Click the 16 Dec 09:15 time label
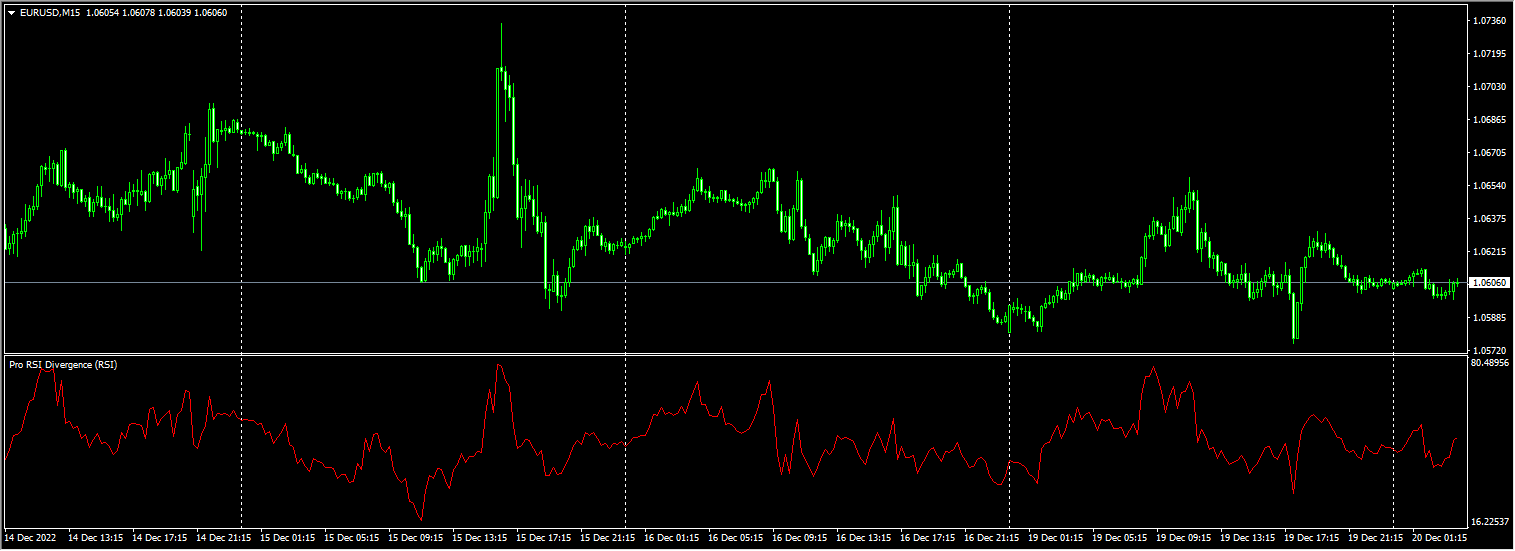The width and height of the screenshot is (1515, 551). (x=800, y=538)
